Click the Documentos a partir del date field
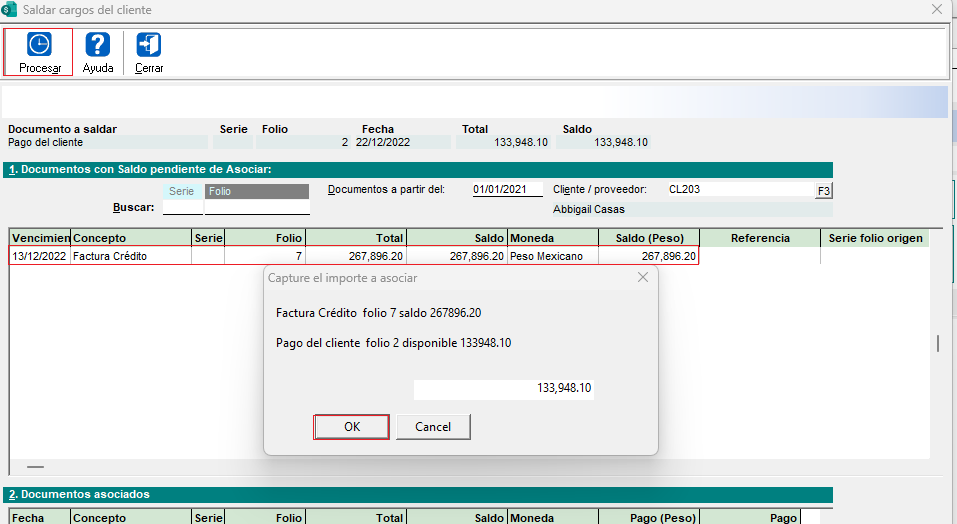Screen dimensions: 957x524 tap(507, 190)
